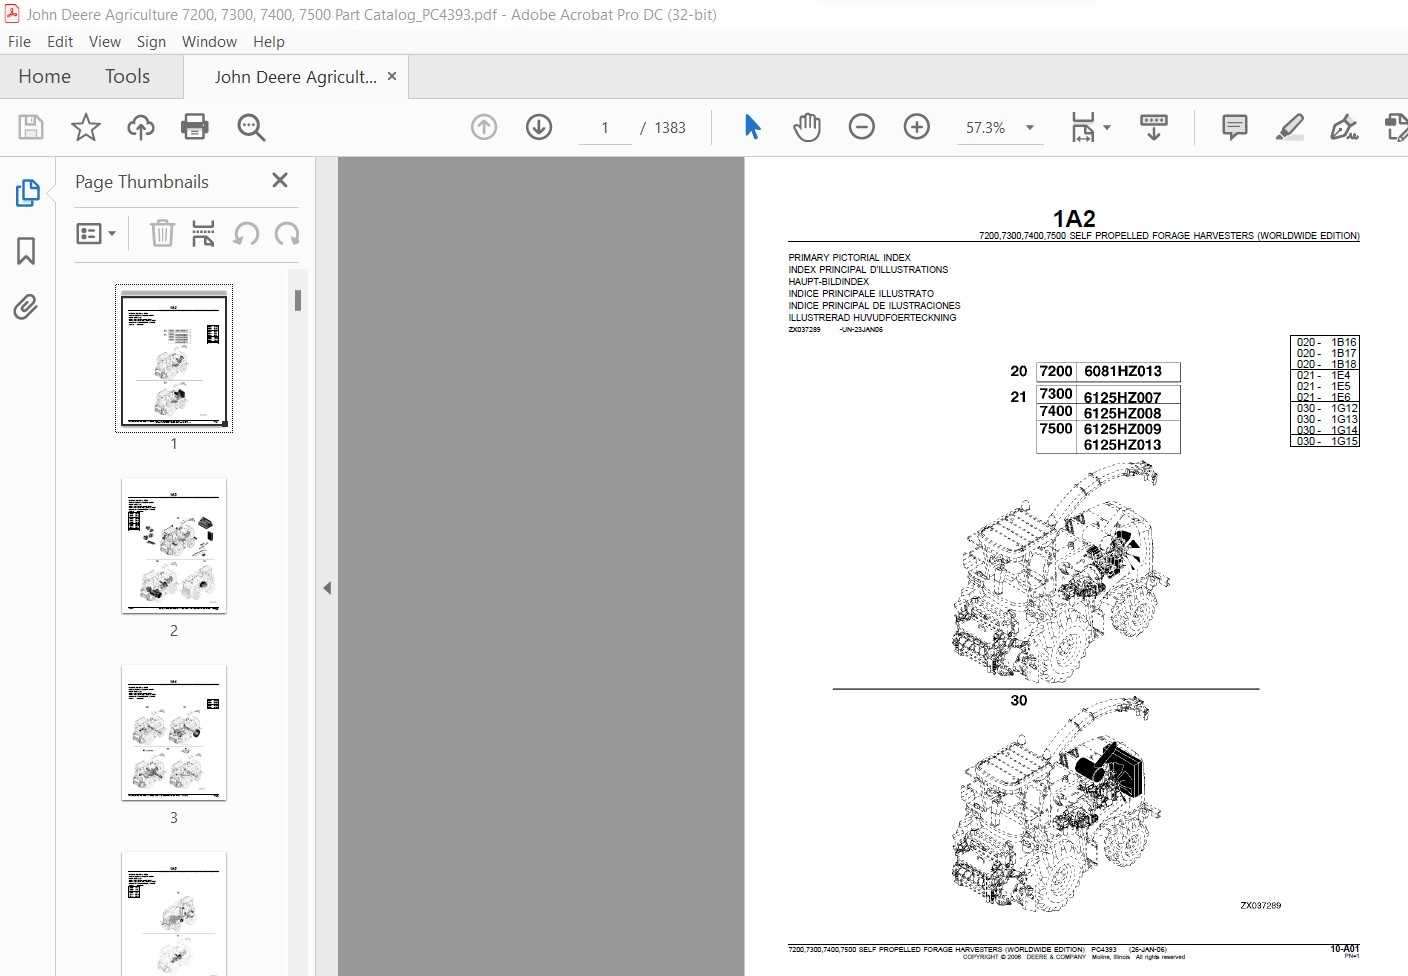Open the Bookmarks sidebar panel
Image resolution: width=1408 pixels, height=976 pixels.
[x=26, y=250]
